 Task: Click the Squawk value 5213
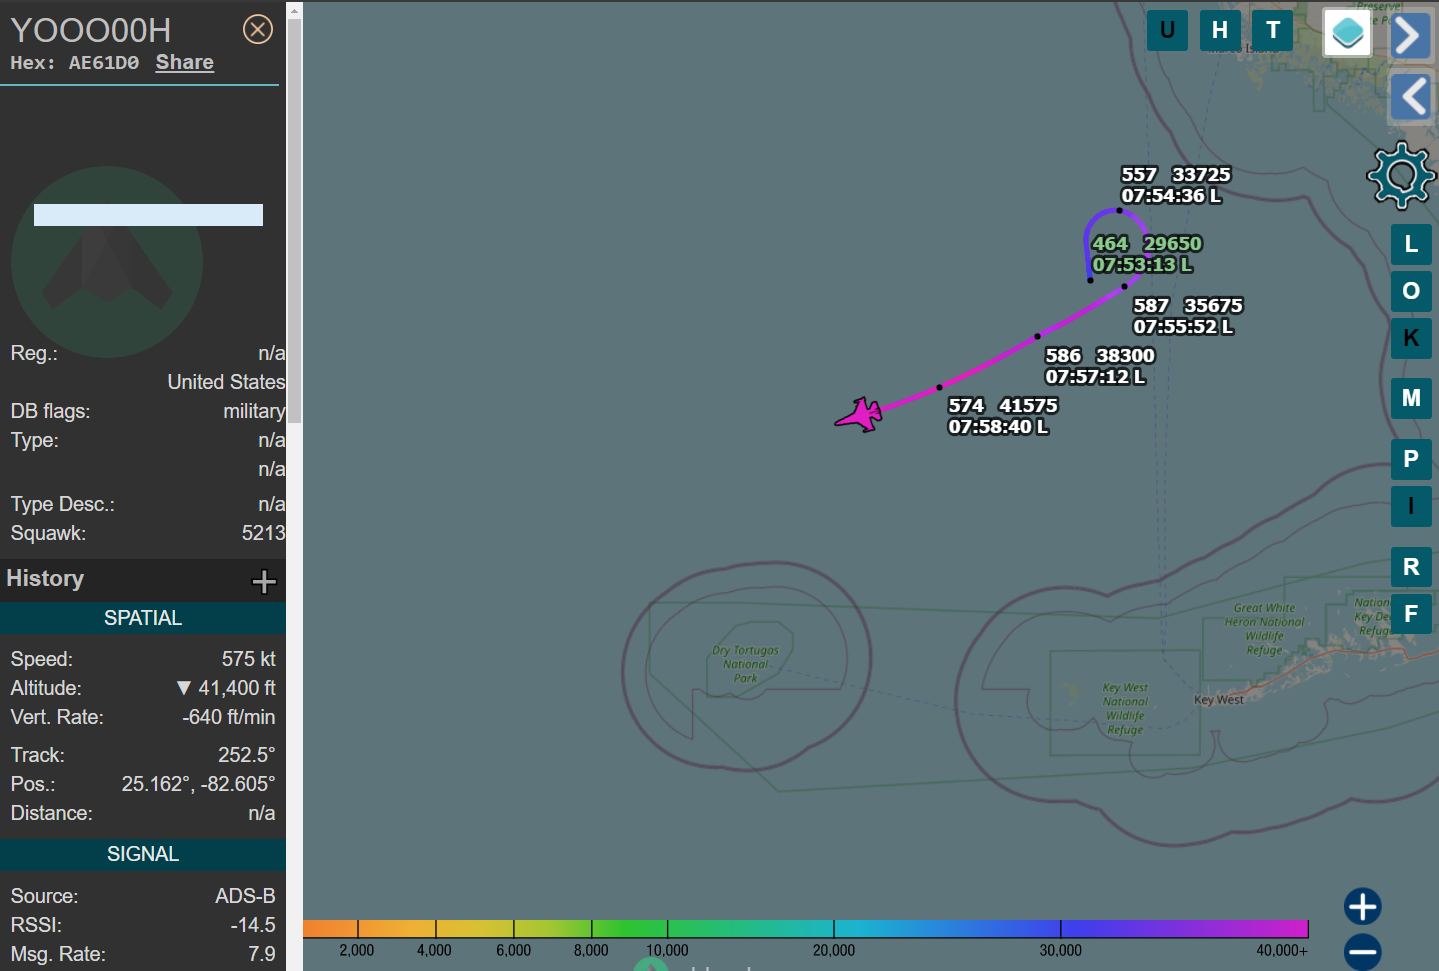coord(263,533)
